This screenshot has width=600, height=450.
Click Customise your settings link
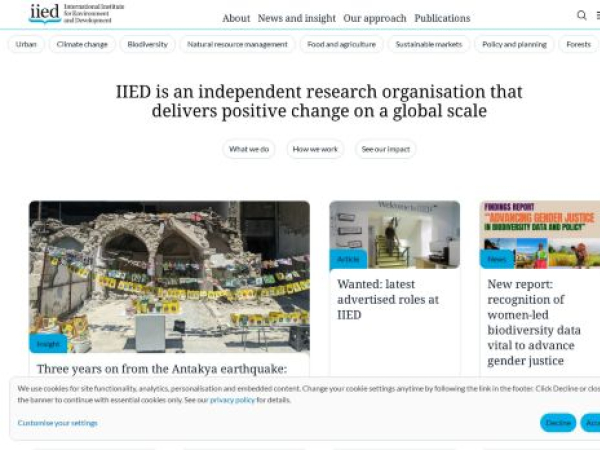click(x=57, y=423)
